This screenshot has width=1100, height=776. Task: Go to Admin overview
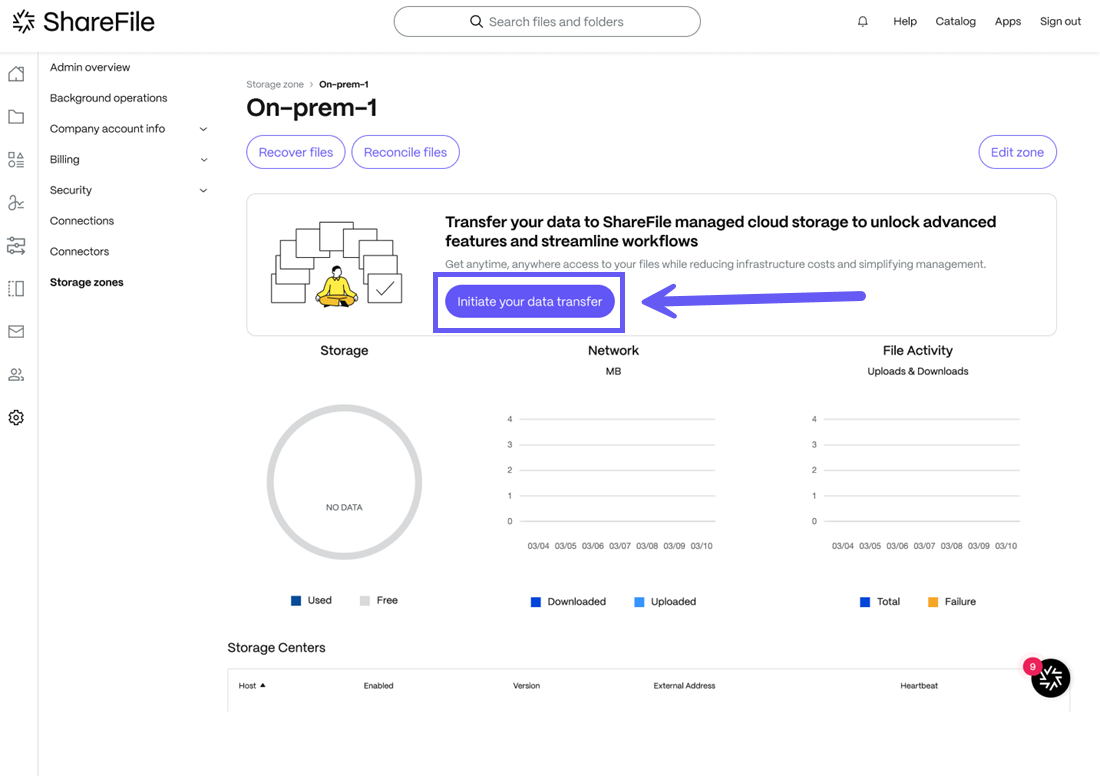click(x=90, y=67)
